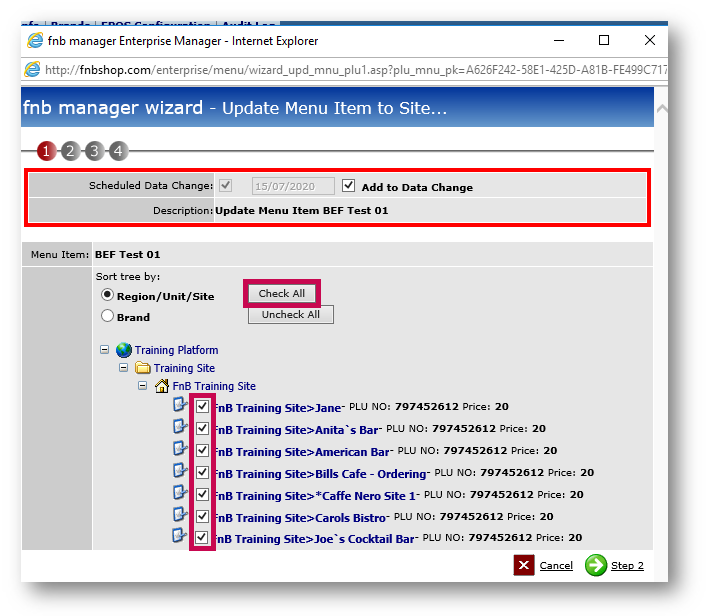
Task: Uncheck the American Bar checkbox
Action: (202, 450)
